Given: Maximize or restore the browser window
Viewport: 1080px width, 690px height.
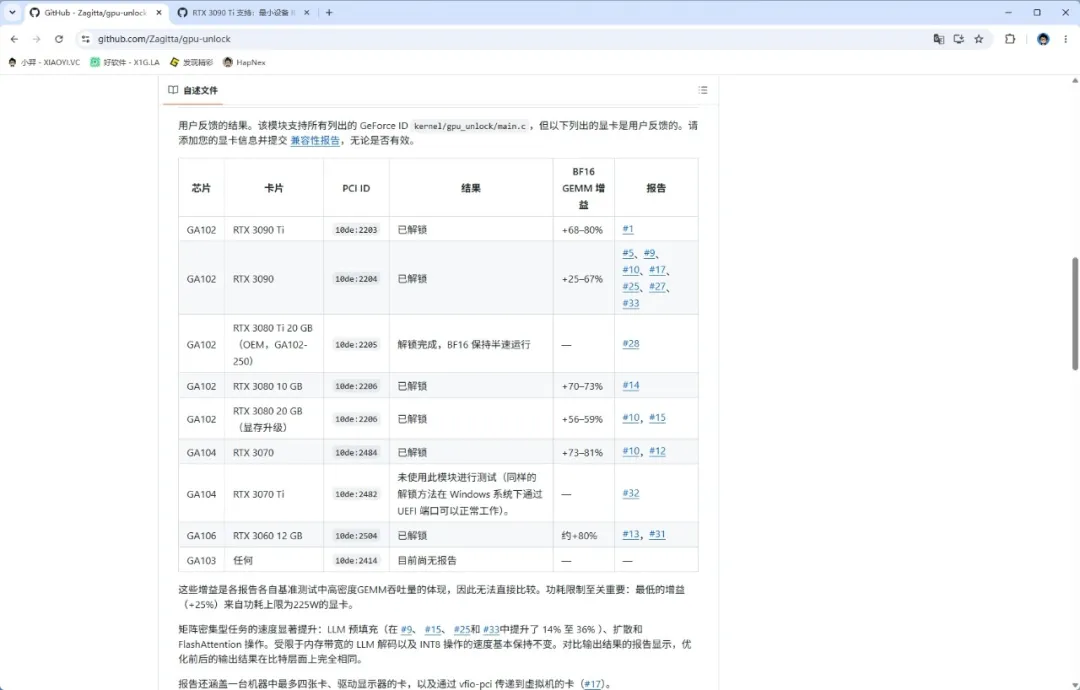Looking at the screenshot, I should [x=1037, y=12].
